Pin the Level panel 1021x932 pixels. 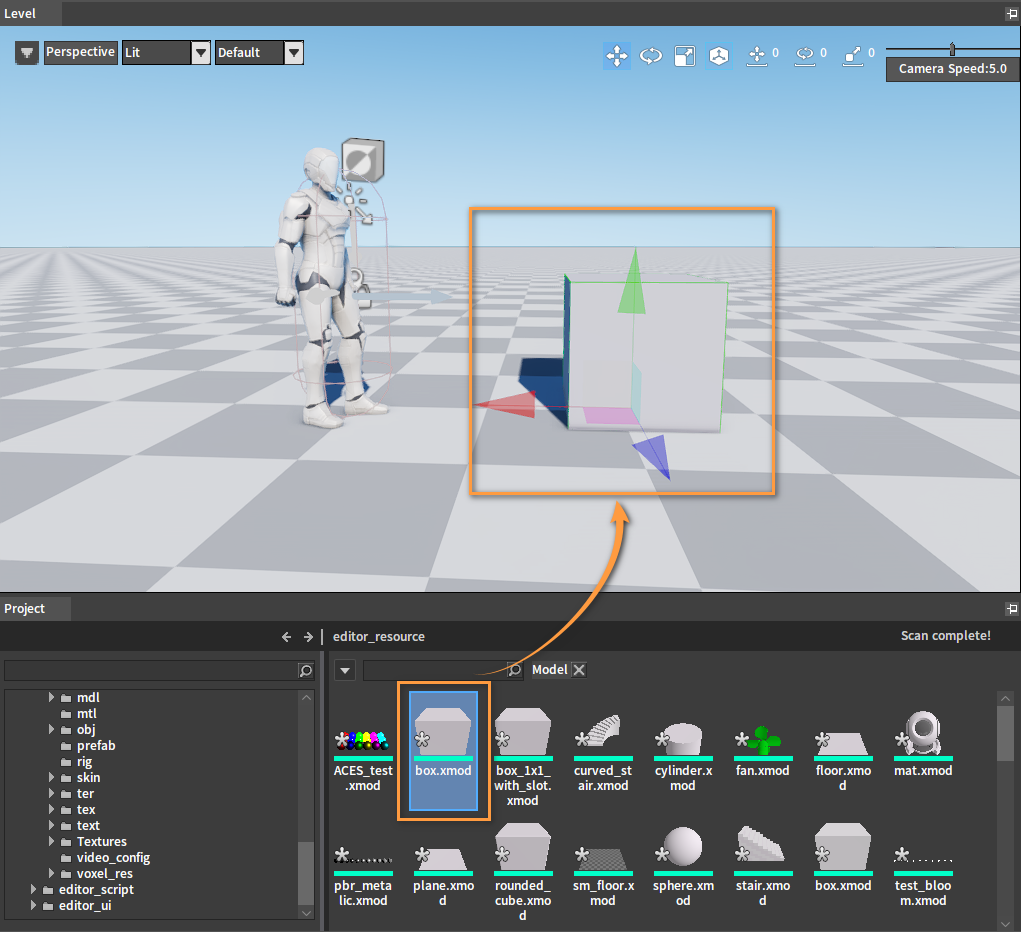click(x=1012, y=13)
